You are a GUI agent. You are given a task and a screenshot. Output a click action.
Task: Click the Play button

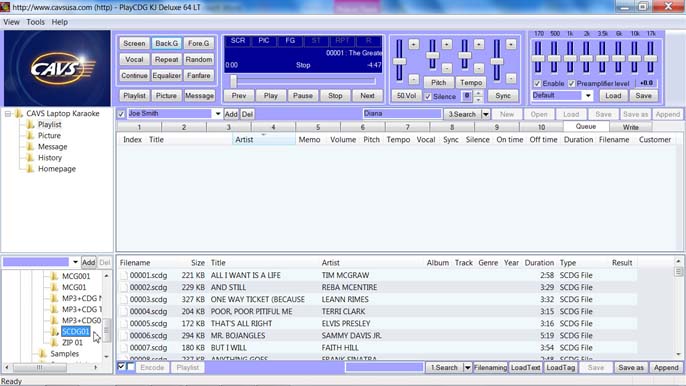(270, 95)
